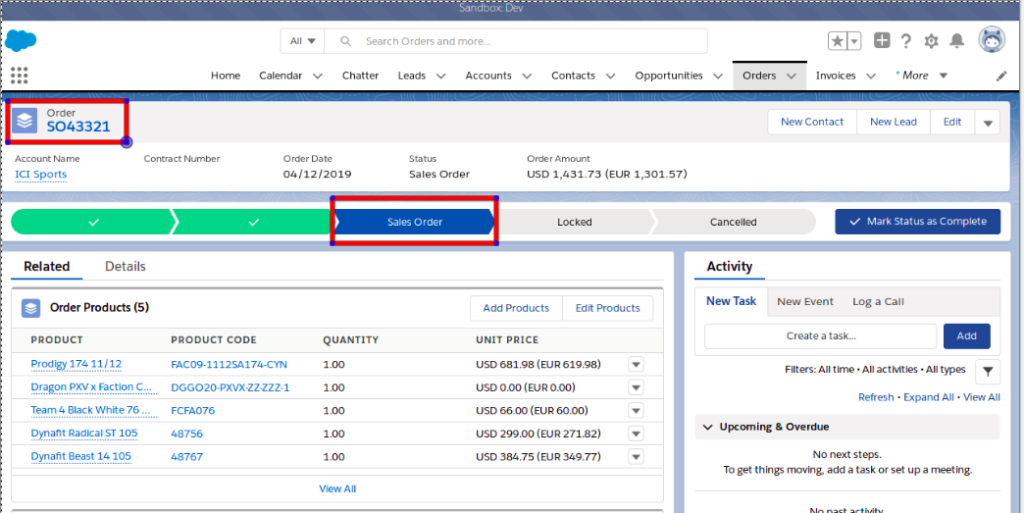The width and height of the screenshot is (1024, 513).
Task: Click the Create a task input field
Action: pos(820,336)
